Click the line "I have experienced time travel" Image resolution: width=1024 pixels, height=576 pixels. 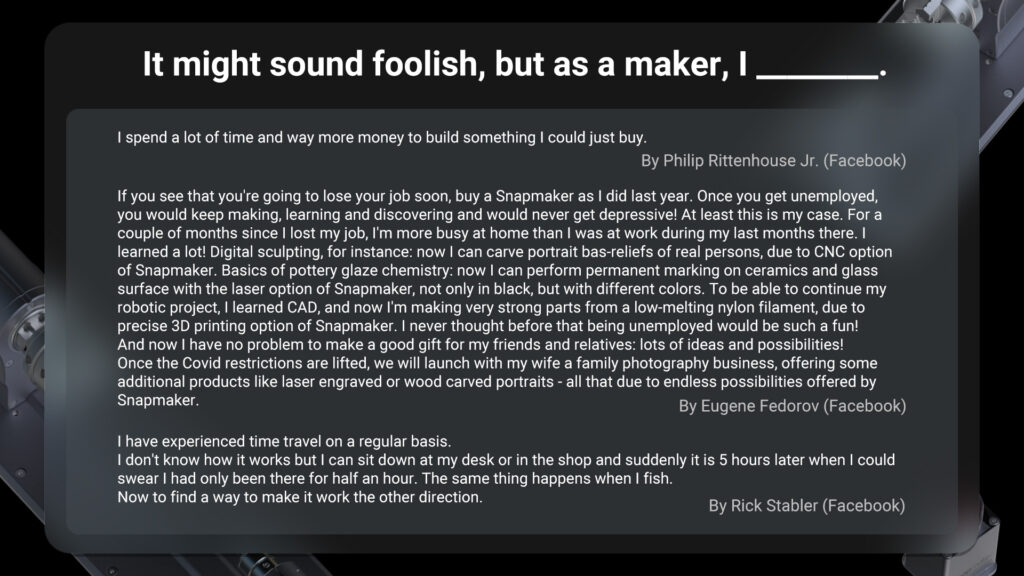tap(285, 441)
